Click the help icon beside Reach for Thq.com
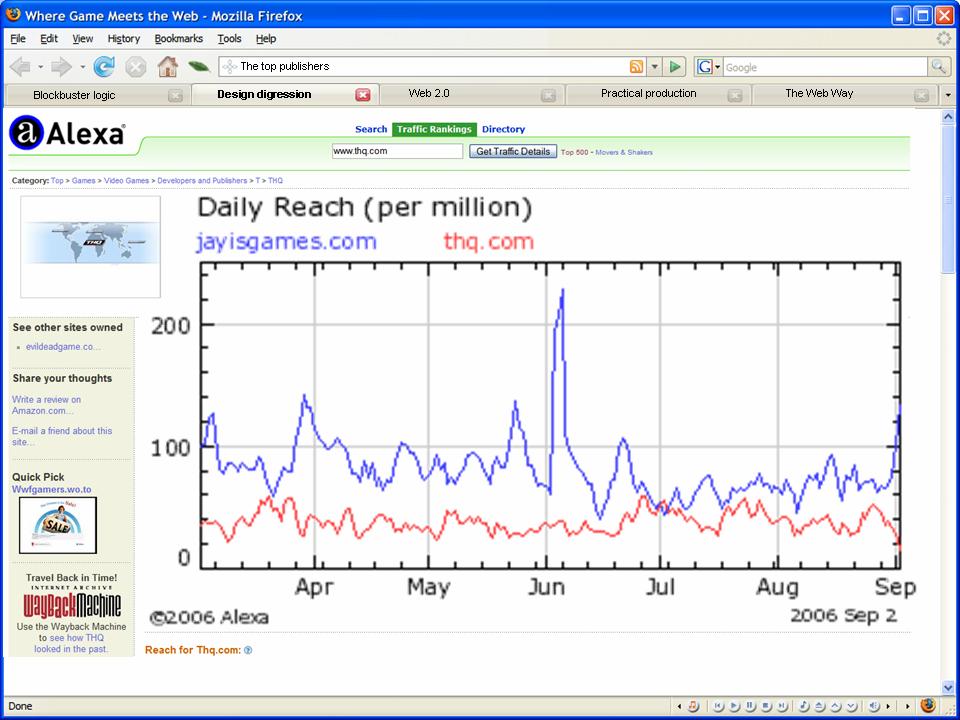Viewport: 960px width, 720px height. (x=248, y=650)
